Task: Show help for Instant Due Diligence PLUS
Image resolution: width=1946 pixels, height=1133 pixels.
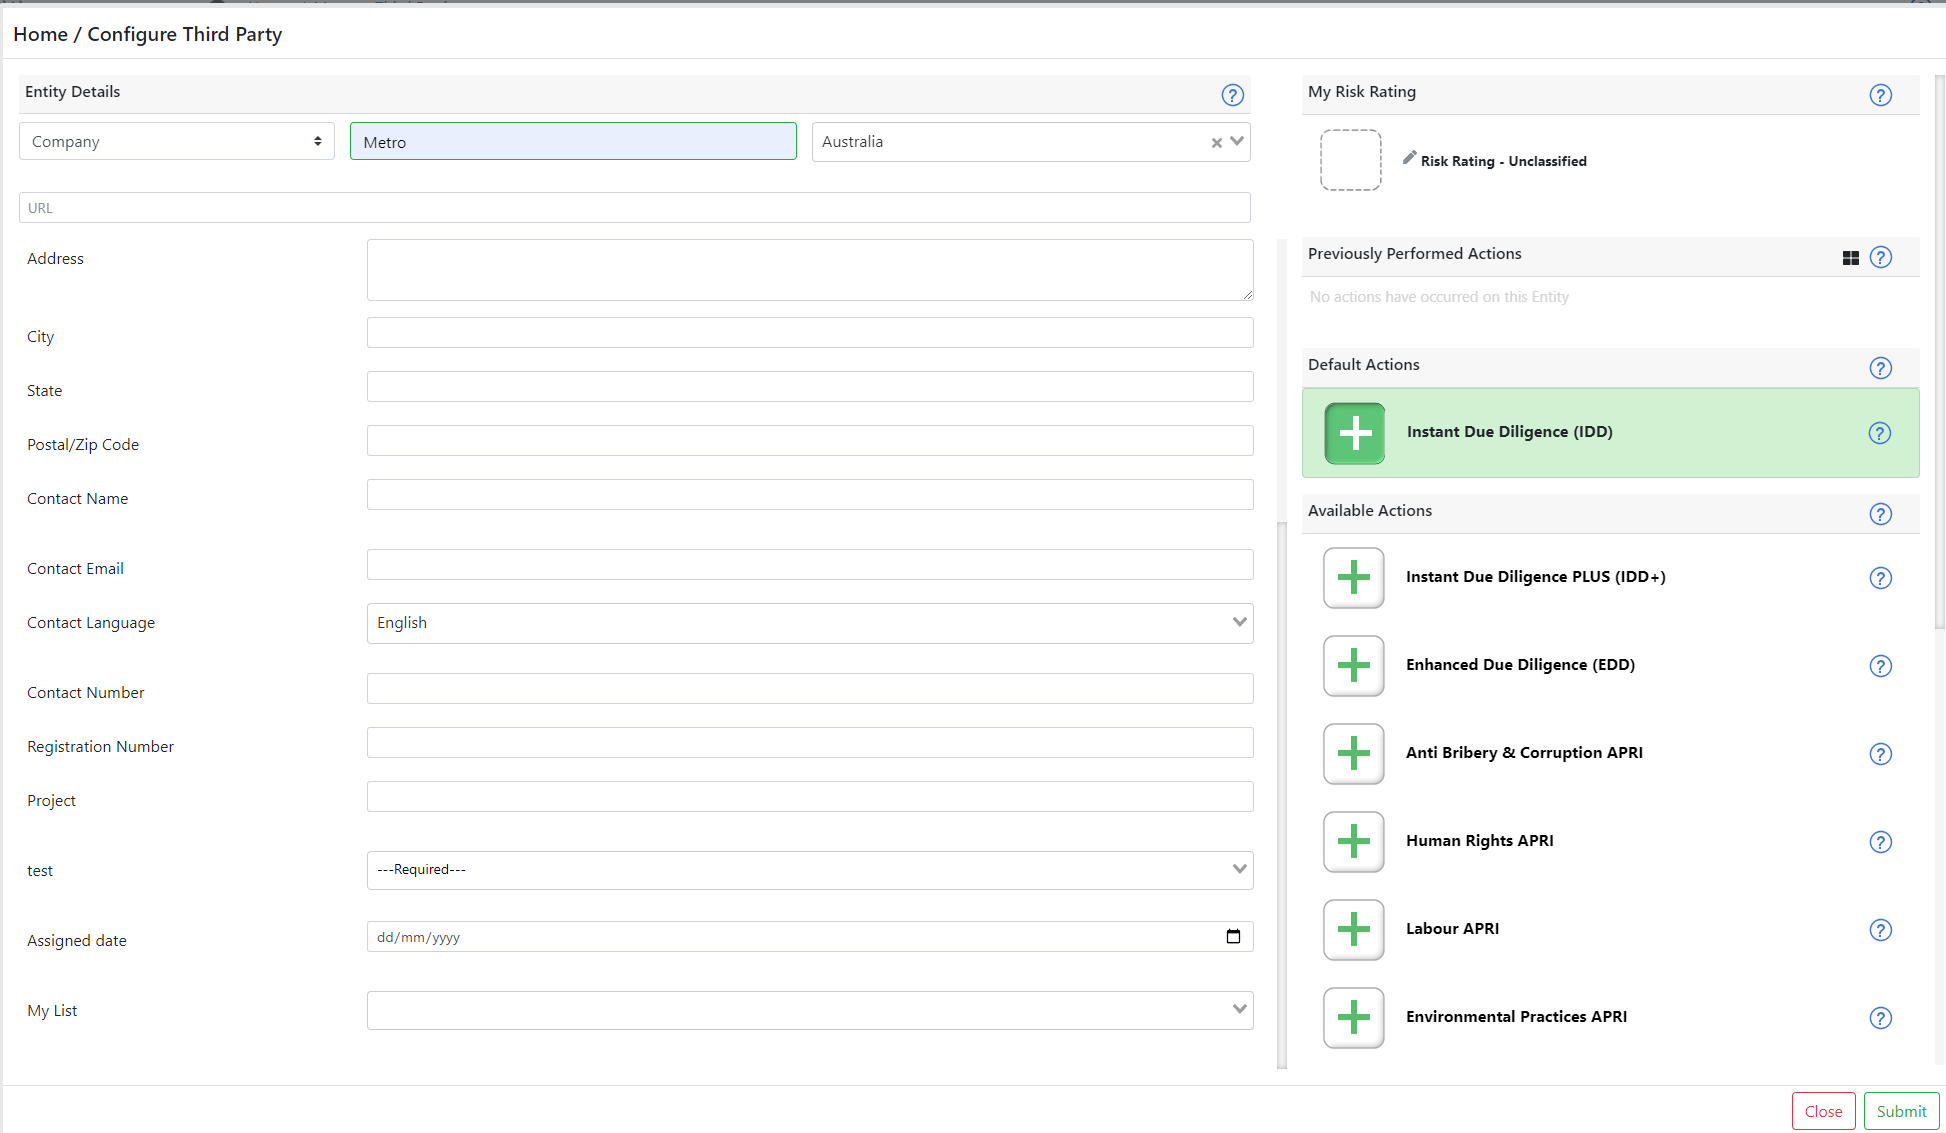Action: (x=1880, y=578)
